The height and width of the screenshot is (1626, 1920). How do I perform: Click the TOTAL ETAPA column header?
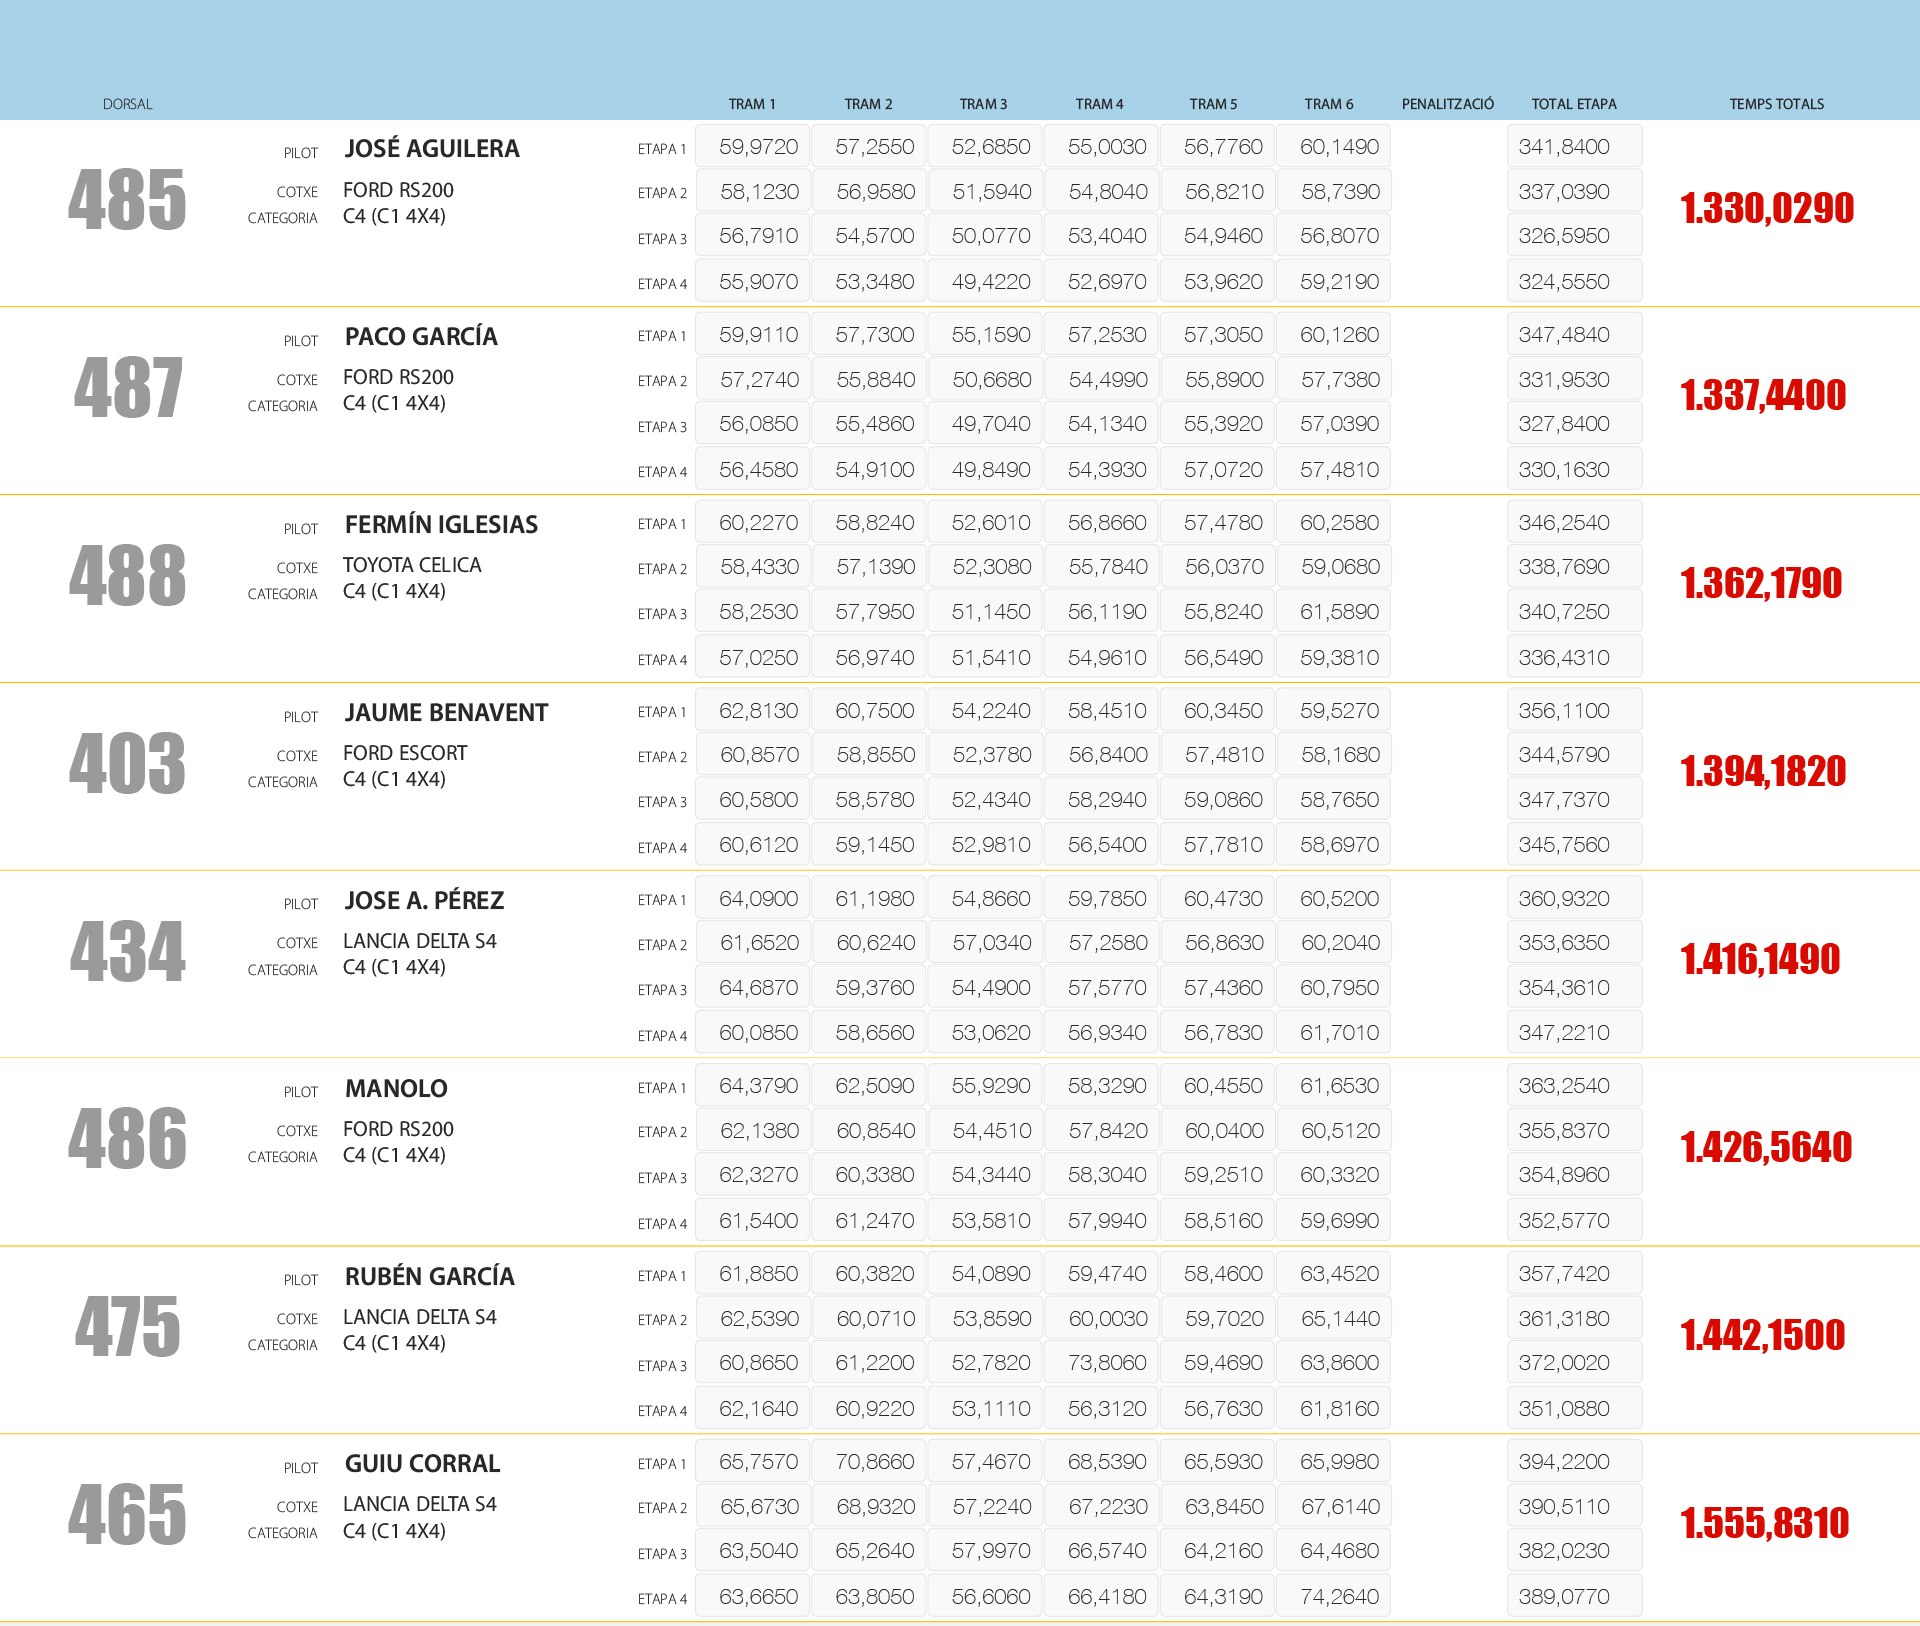[1573, 104]
